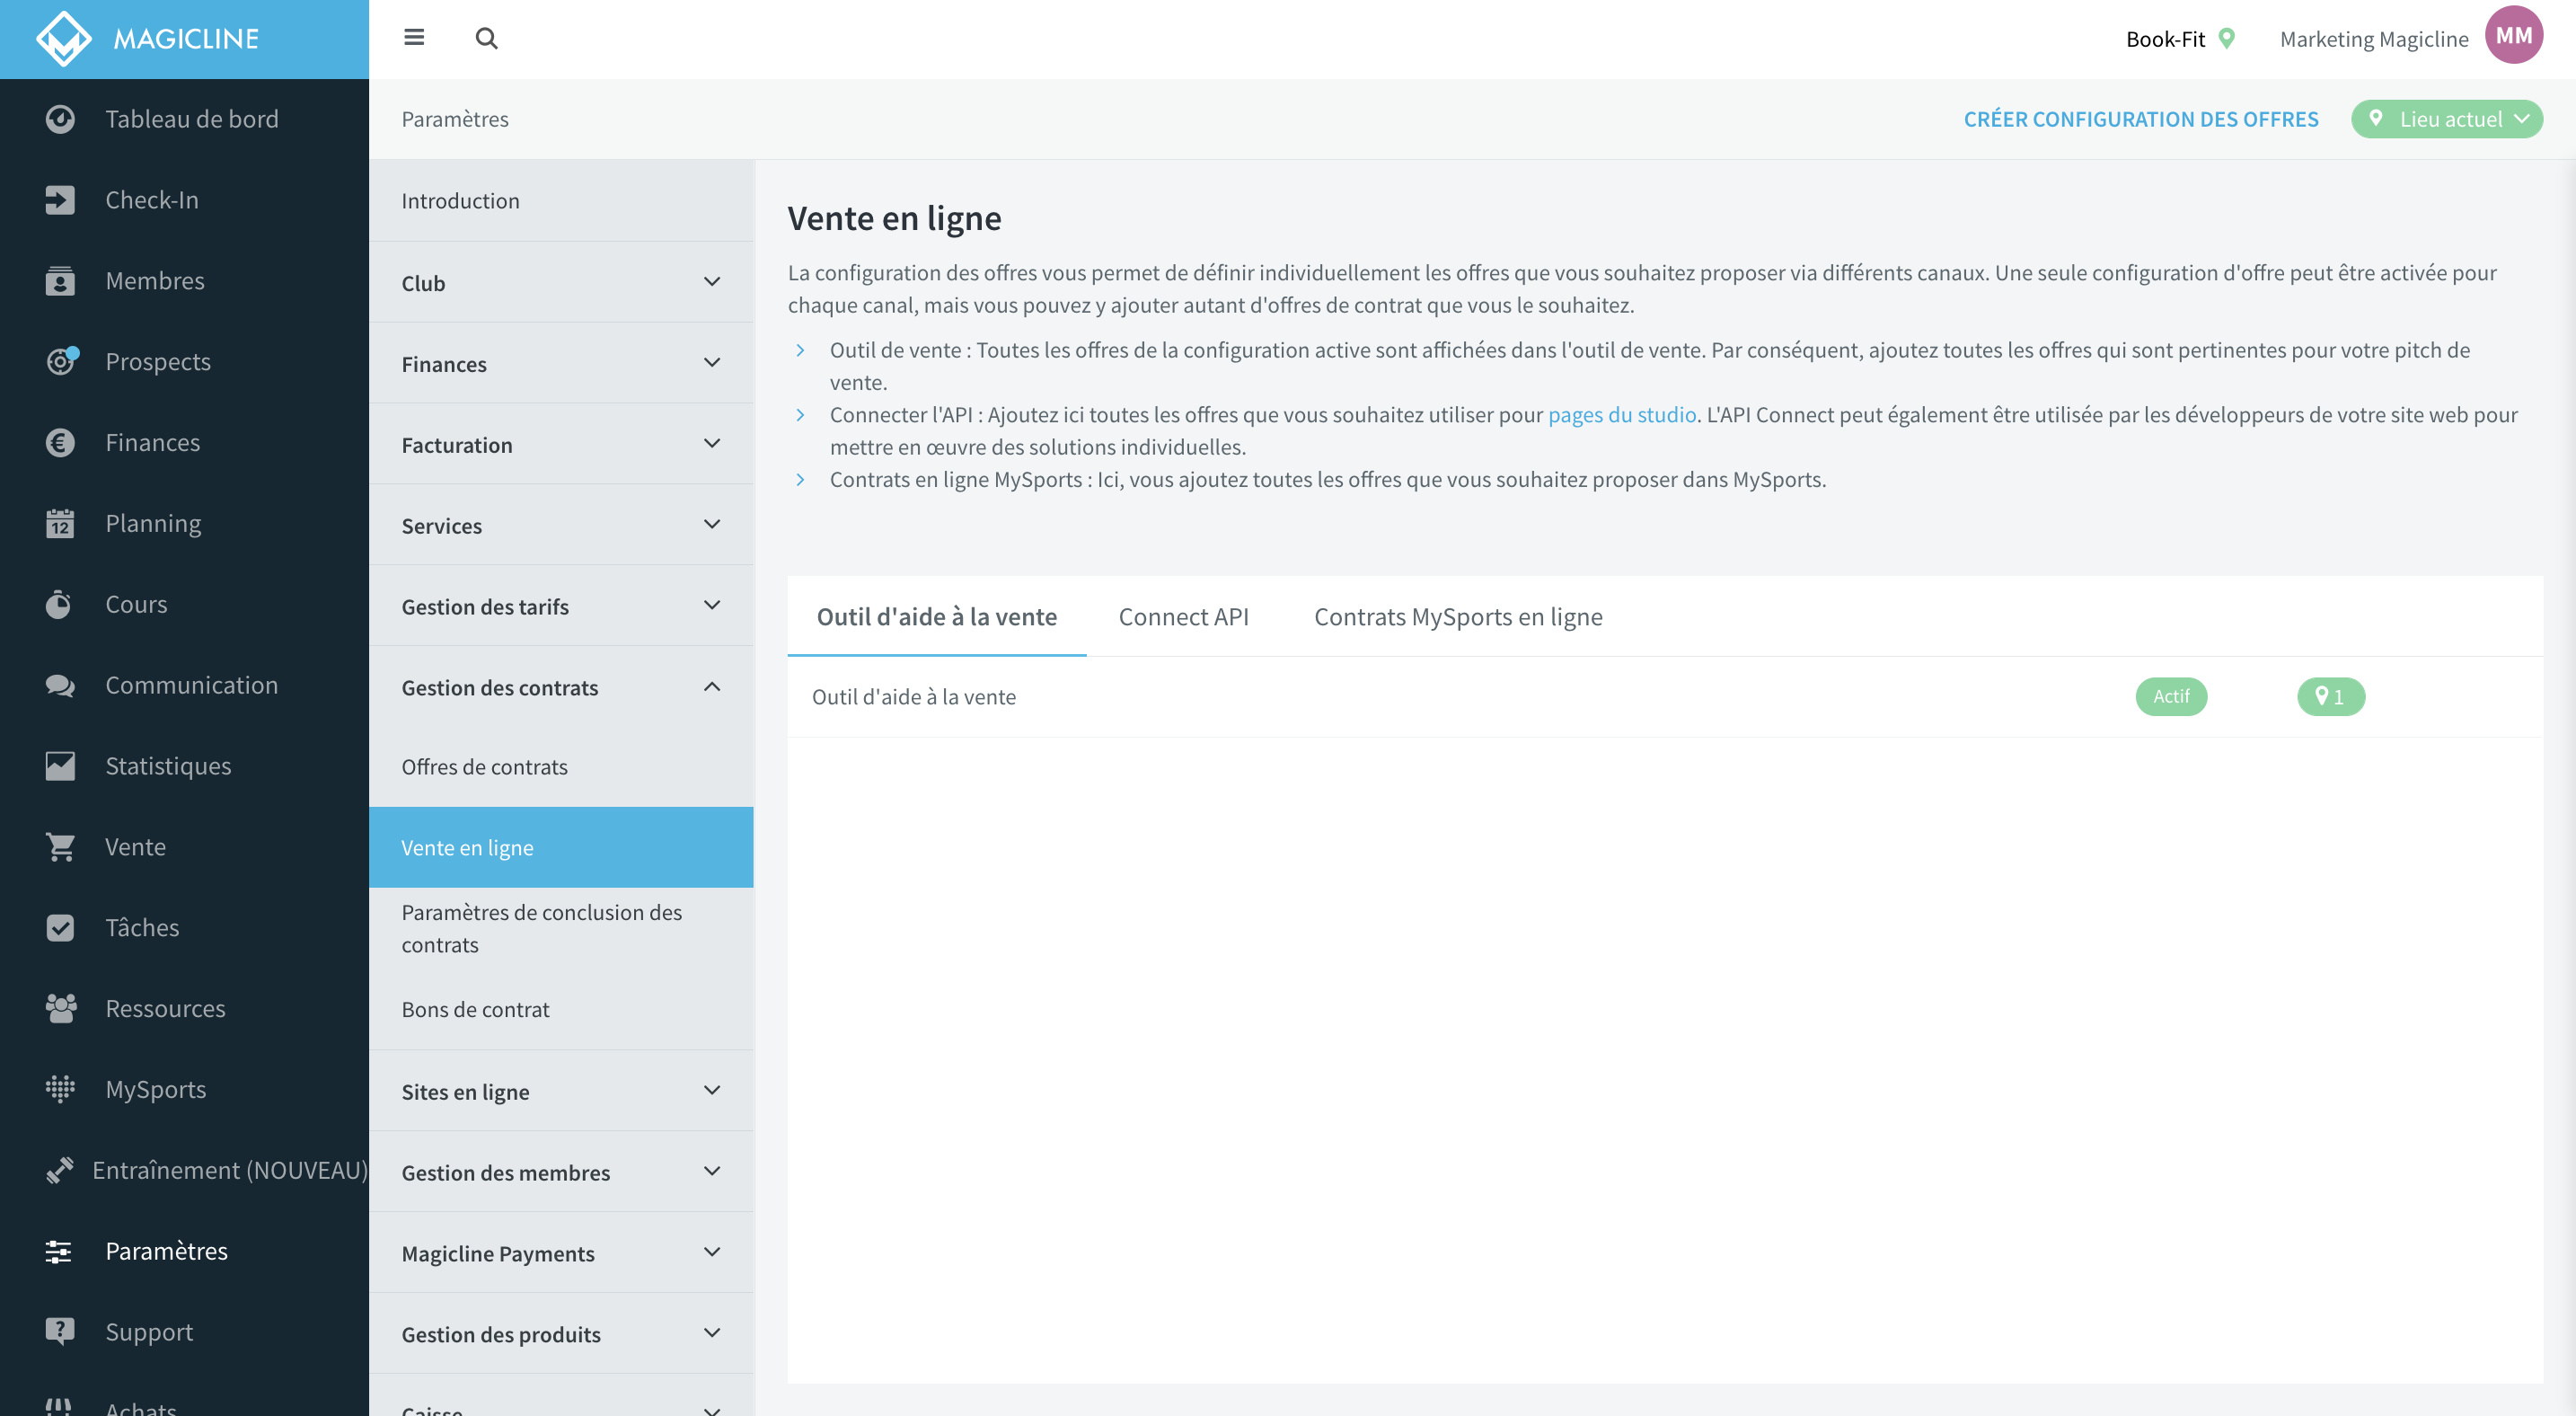2576x1416 pixels.
Task: Switch to Outil d'aide à la vente tab
Action: pyautogui.click(x=936, y=617)
